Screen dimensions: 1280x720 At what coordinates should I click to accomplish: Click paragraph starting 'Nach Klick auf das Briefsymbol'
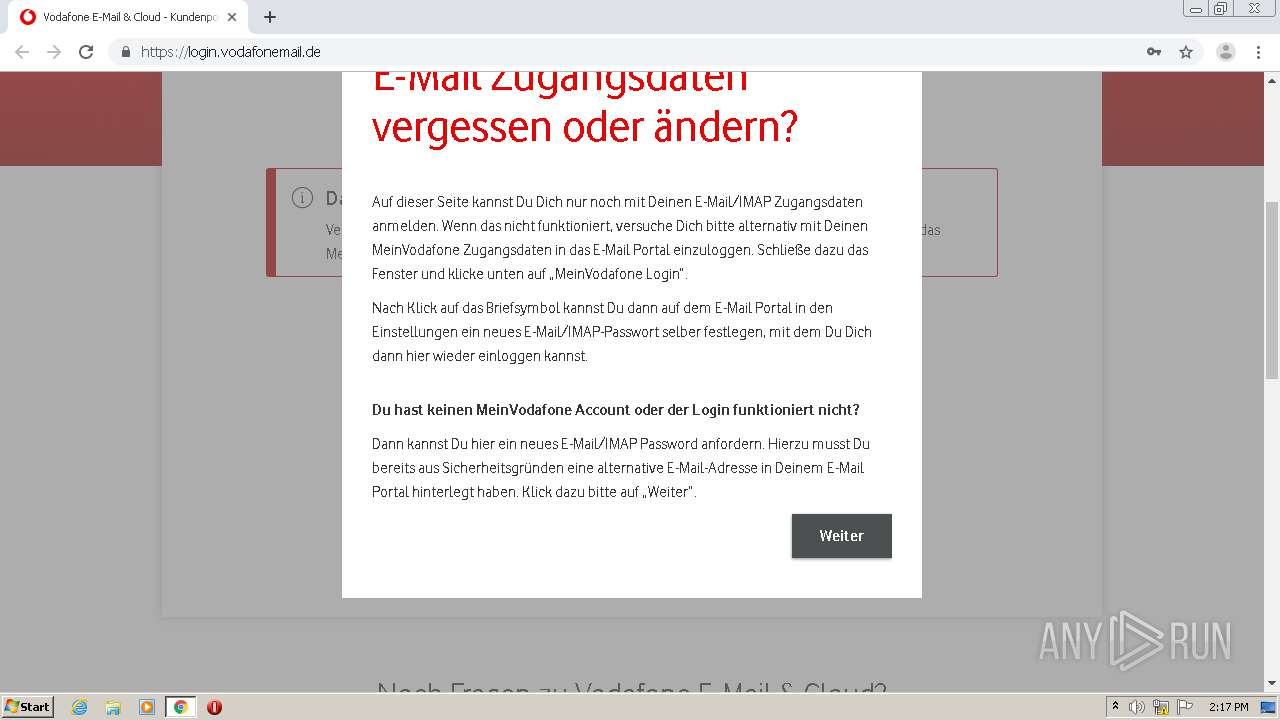[622, 332]
